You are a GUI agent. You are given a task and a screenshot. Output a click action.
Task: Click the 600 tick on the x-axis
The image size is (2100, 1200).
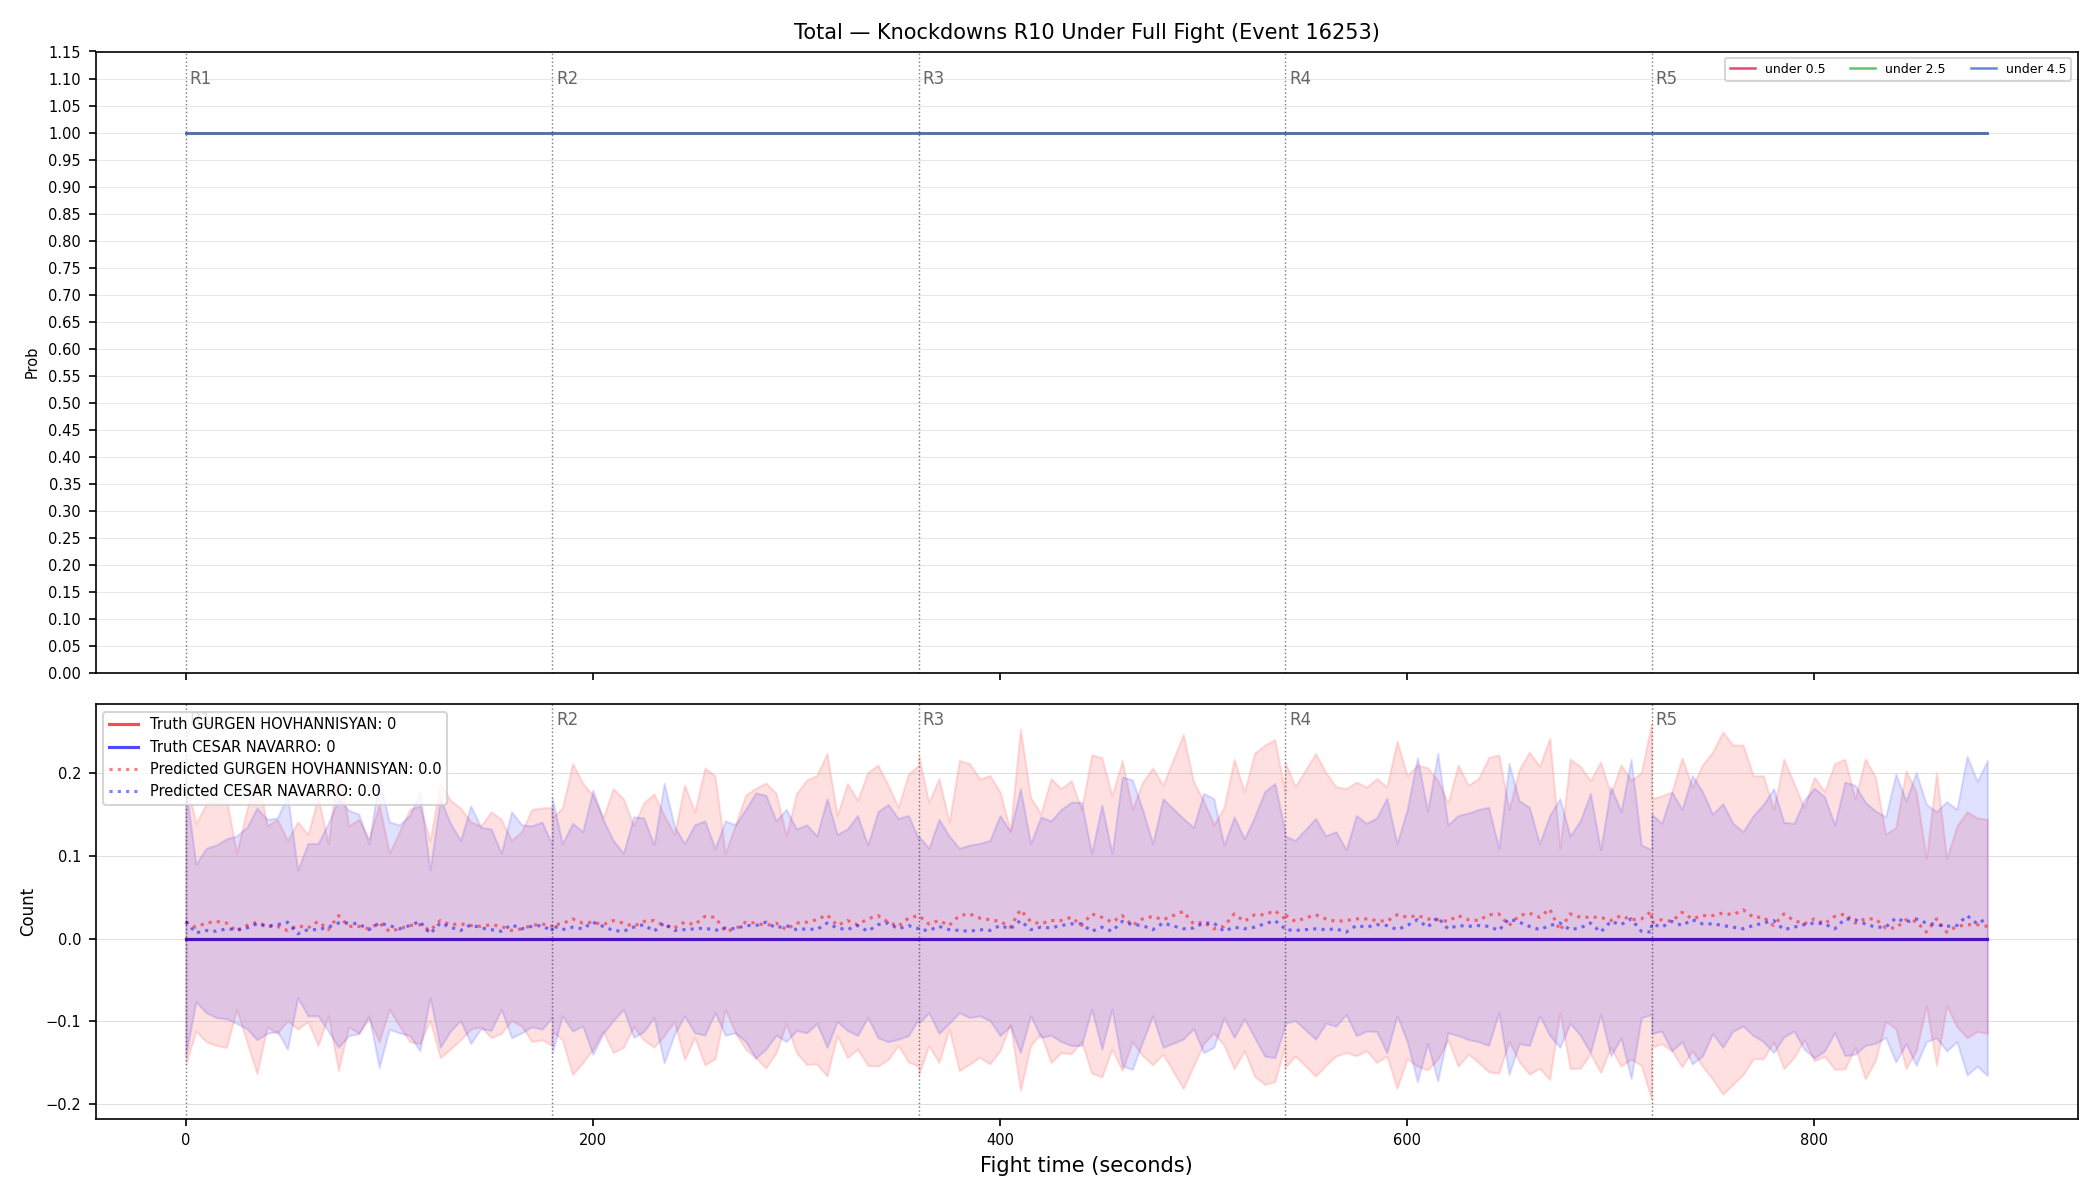click(1407, 1139)
